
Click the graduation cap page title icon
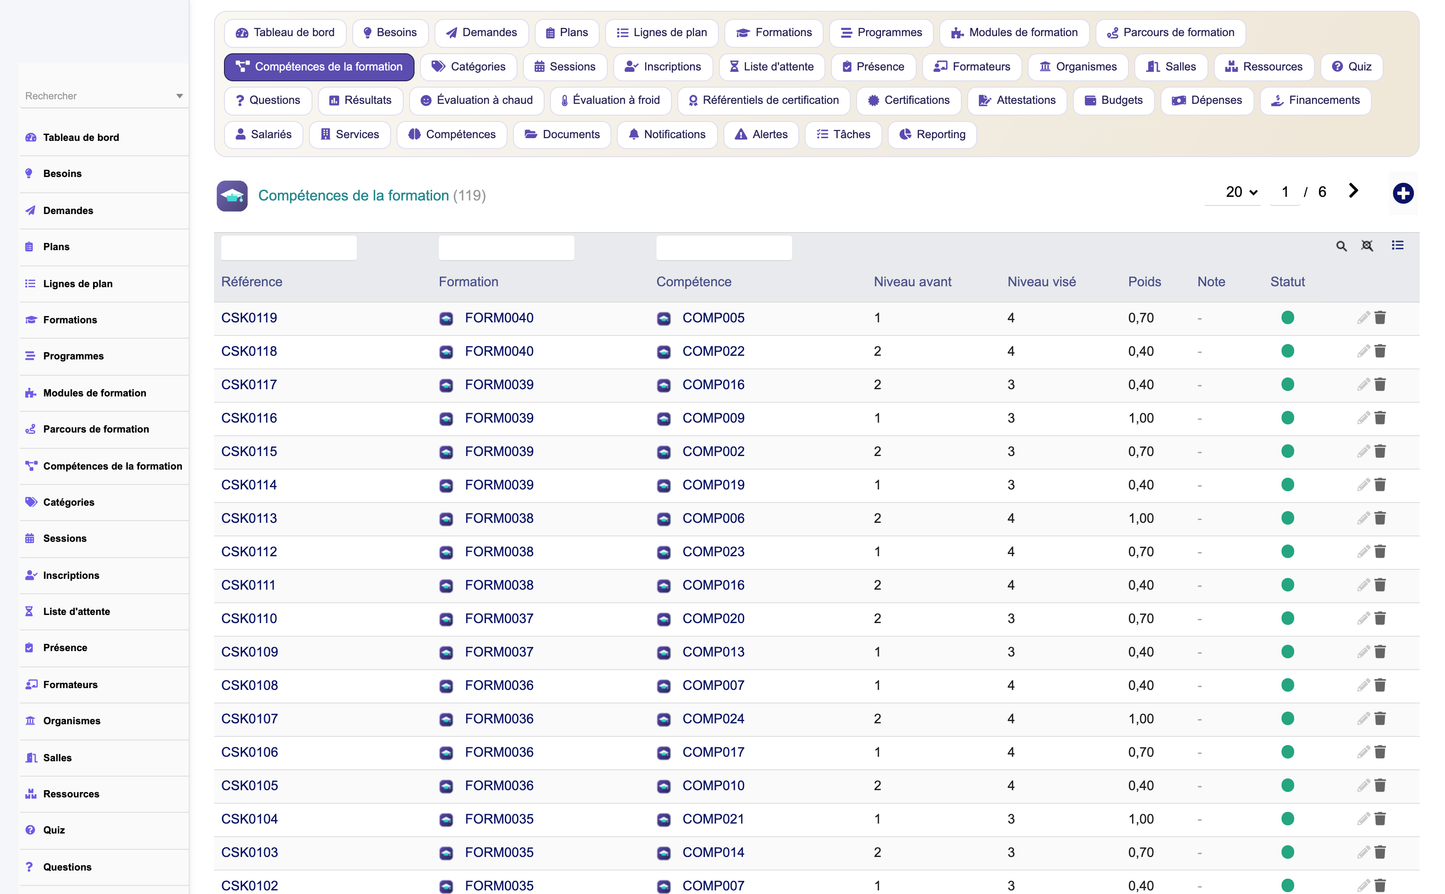click(x=232, y=196)
